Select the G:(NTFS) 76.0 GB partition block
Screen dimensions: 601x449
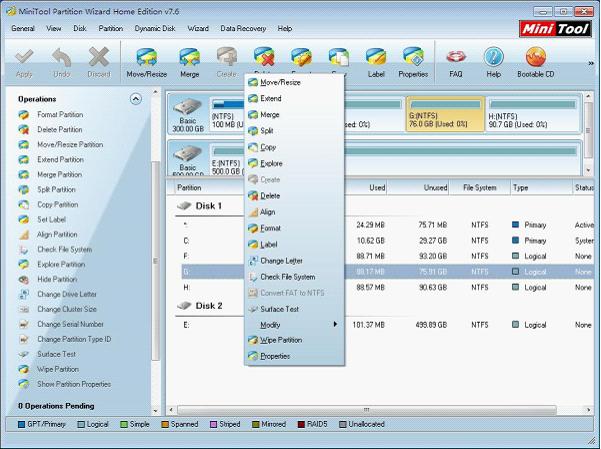pyautogui.click(x=445, y=114)
